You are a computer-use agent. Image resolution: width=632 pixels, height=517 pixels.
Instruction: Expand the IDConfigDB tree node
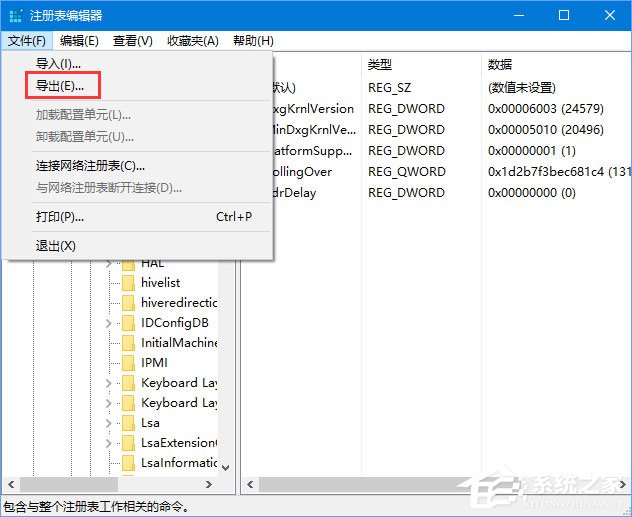108,323
